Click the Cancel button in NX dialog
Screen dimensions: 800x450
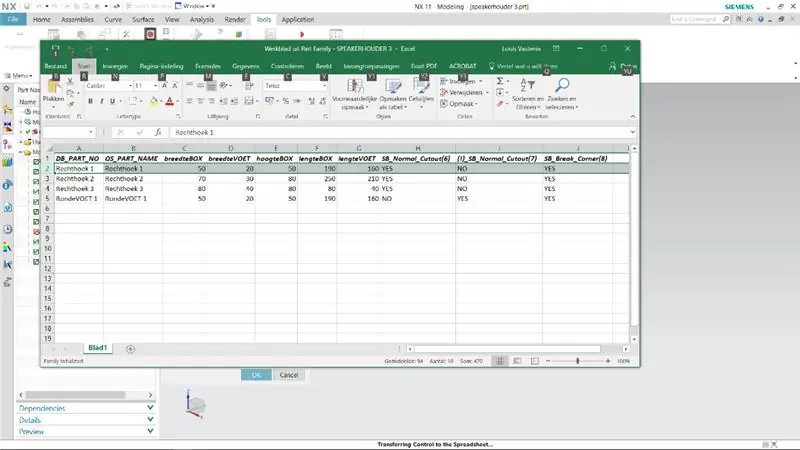coord(289,375)
